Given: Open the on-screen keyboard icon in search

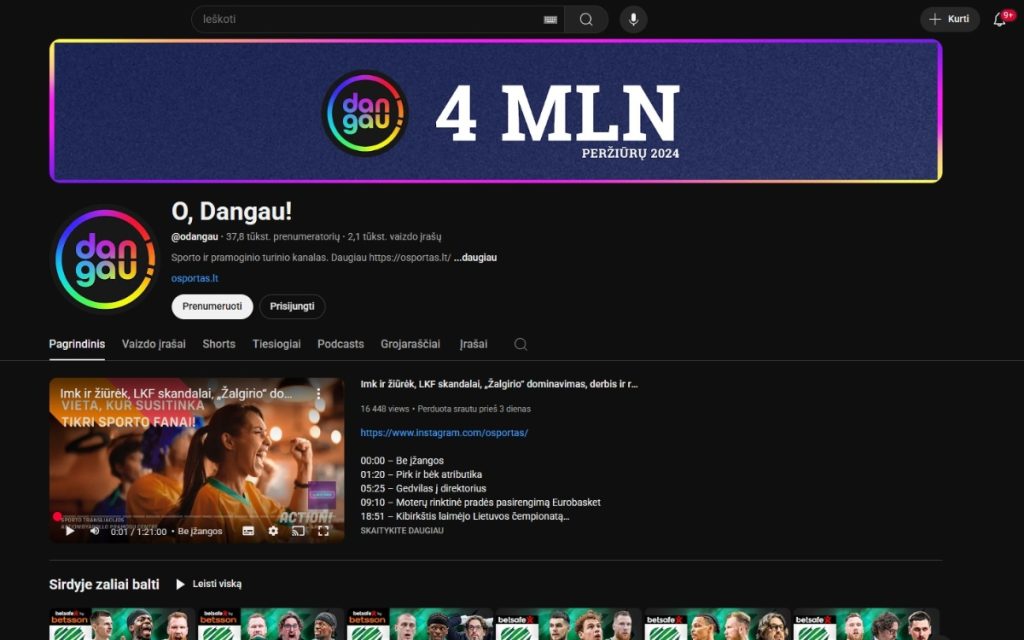Looking at the screenshot, I should coord(551,20).
